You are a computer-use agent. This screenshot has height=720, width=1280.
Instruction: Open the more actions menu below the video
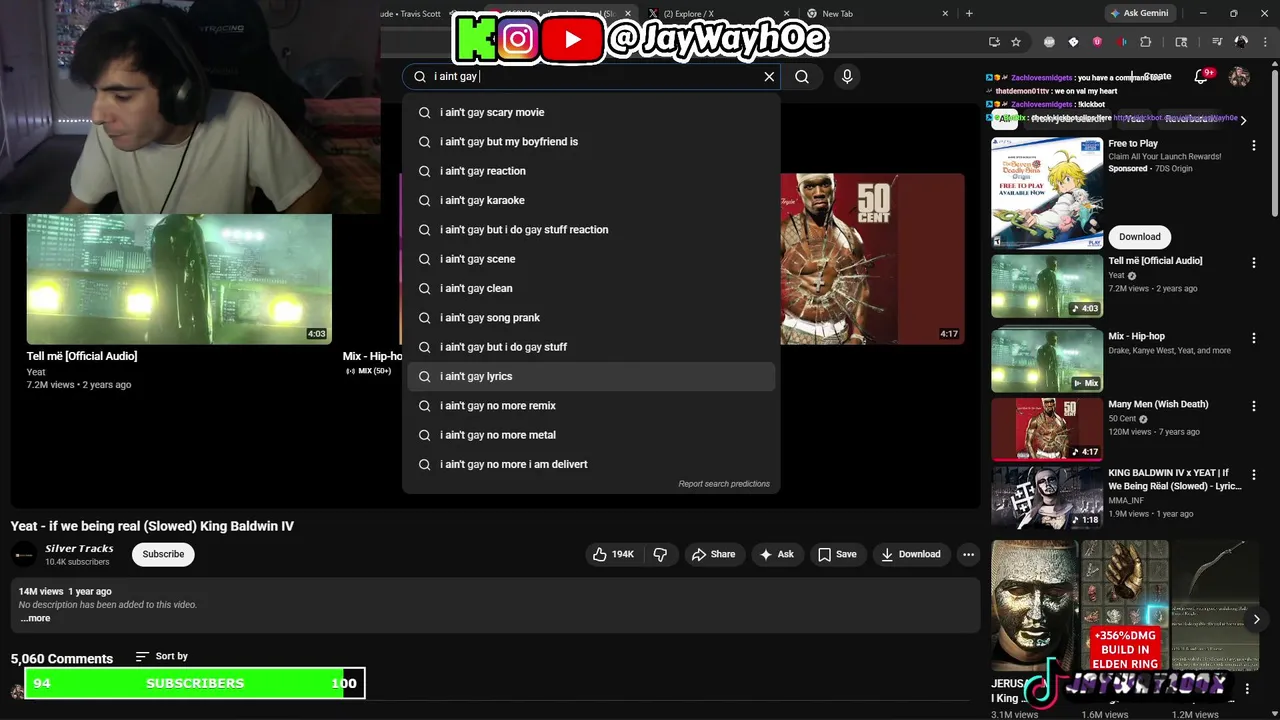(968, 554)
